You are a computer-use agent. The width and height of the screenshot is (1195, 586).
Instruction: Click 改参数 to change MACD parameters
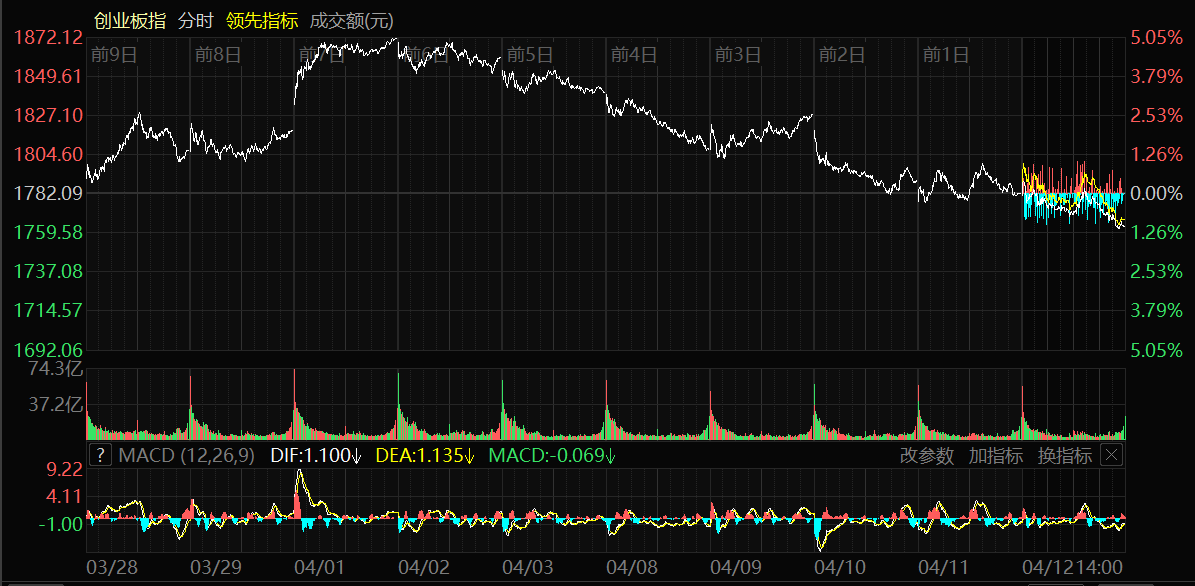(927, 456)
